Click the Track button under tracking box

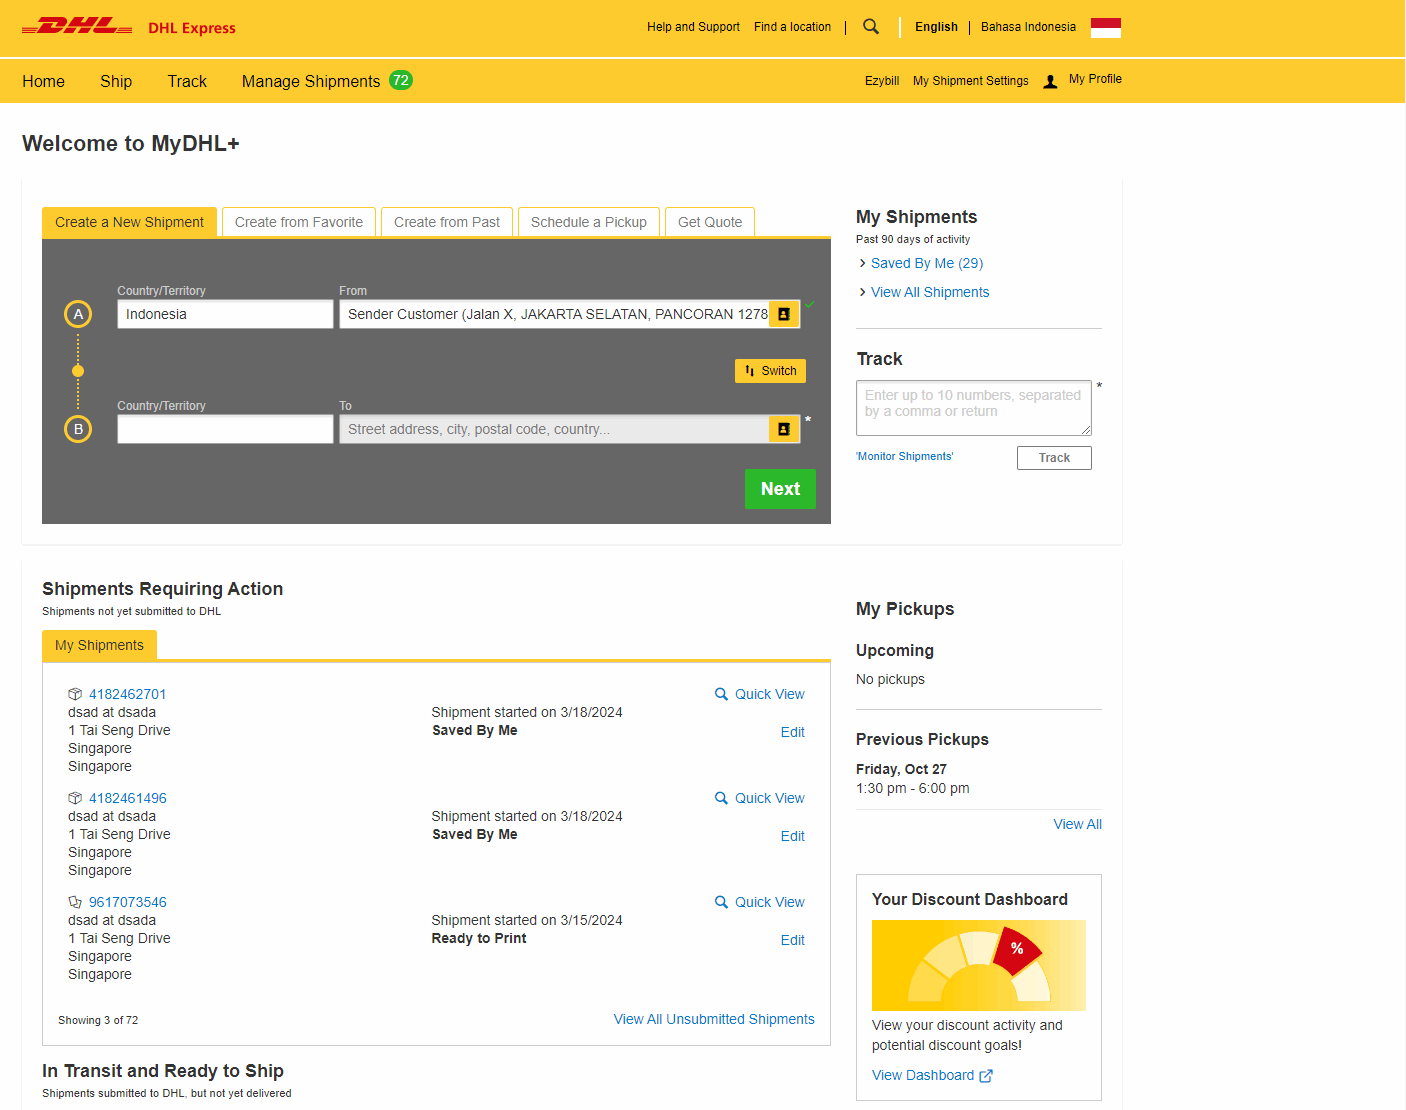[1054, 458]
